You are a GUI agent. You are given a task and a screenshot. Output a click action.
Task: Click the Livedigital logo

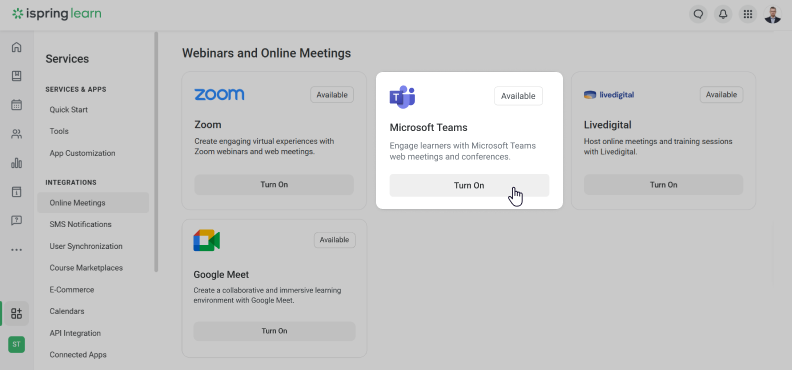(x=609, y=94)
